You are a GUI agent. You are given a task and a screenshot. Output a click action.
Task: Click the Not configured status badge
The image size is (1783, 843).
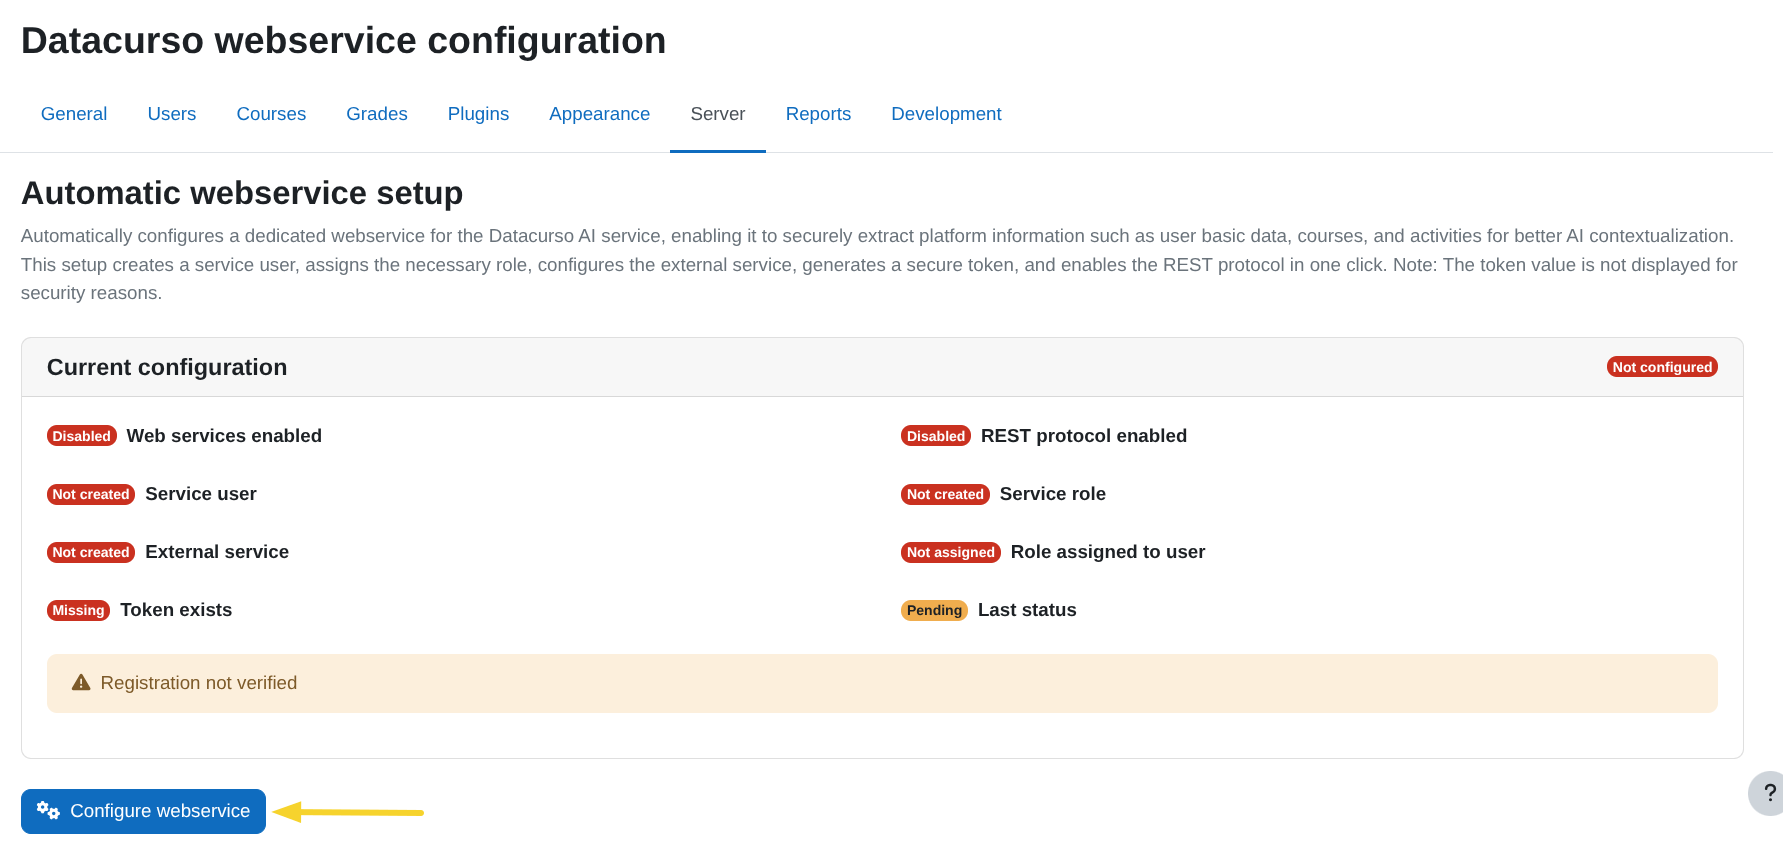coord(1662,367)
